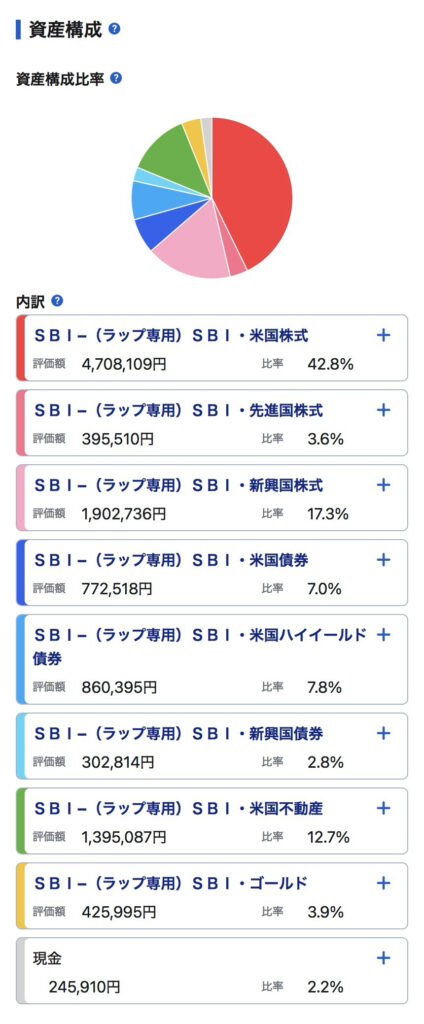Expand the SBI・米国ハイイールド債券 row plus icon
The image size is (424, 1024).
(383, 634)
